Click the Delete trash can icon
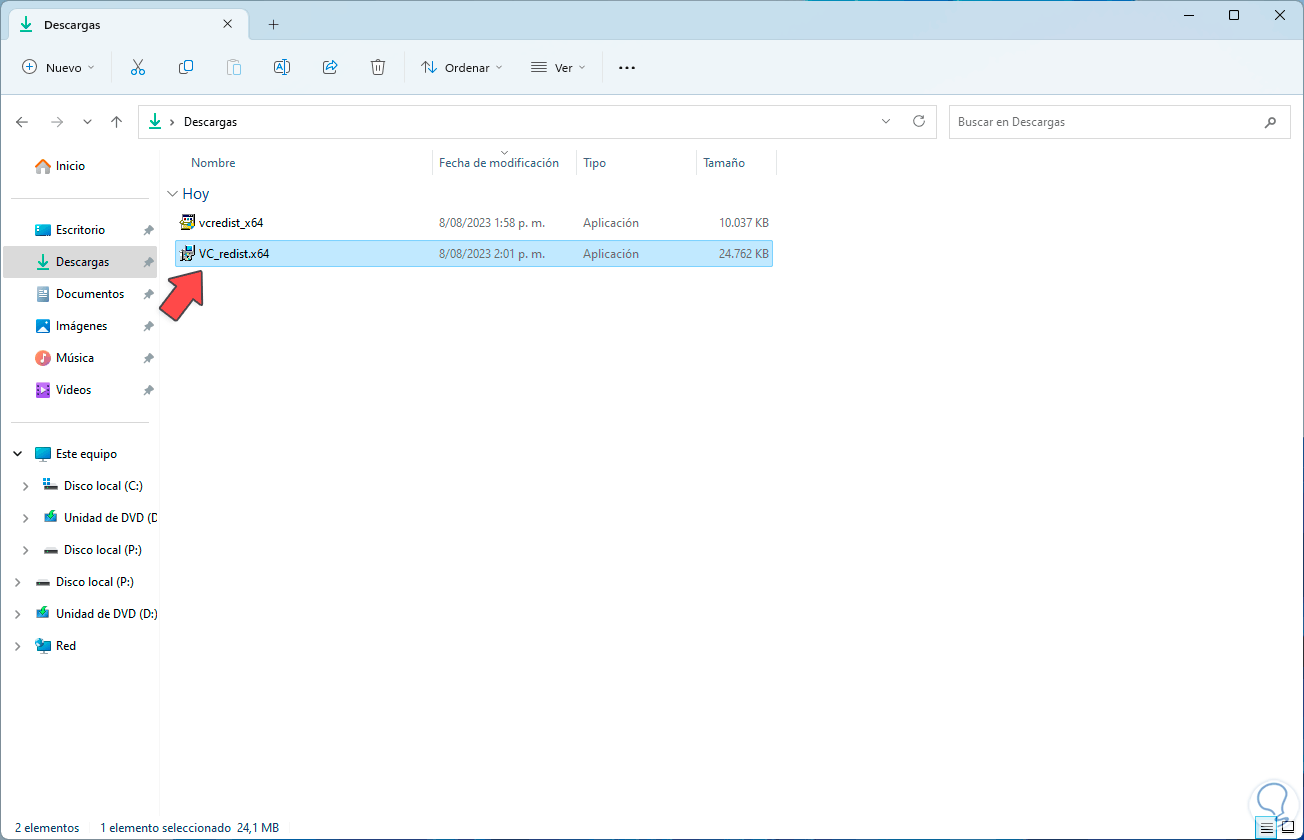Viewport: 1304px width, 840px height. point(378,67)
